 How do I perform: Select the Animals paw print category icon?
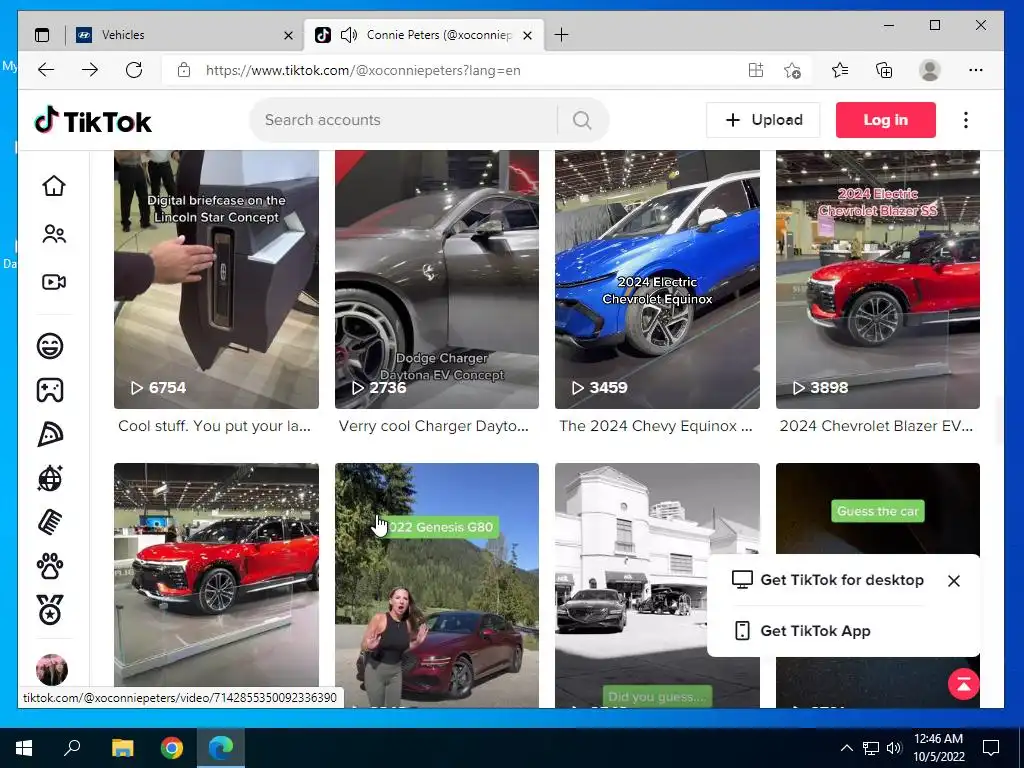50,566
